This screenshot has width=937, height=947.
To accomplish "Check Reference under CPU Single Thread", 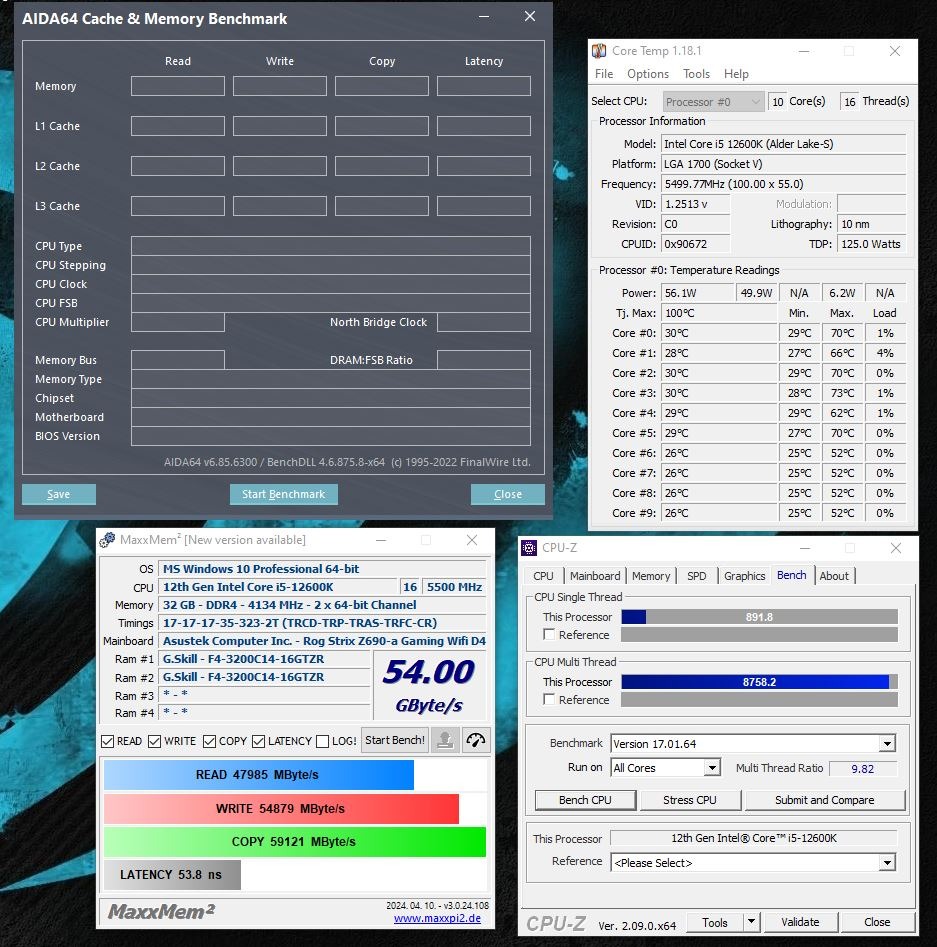I will [x=549, y=634].
